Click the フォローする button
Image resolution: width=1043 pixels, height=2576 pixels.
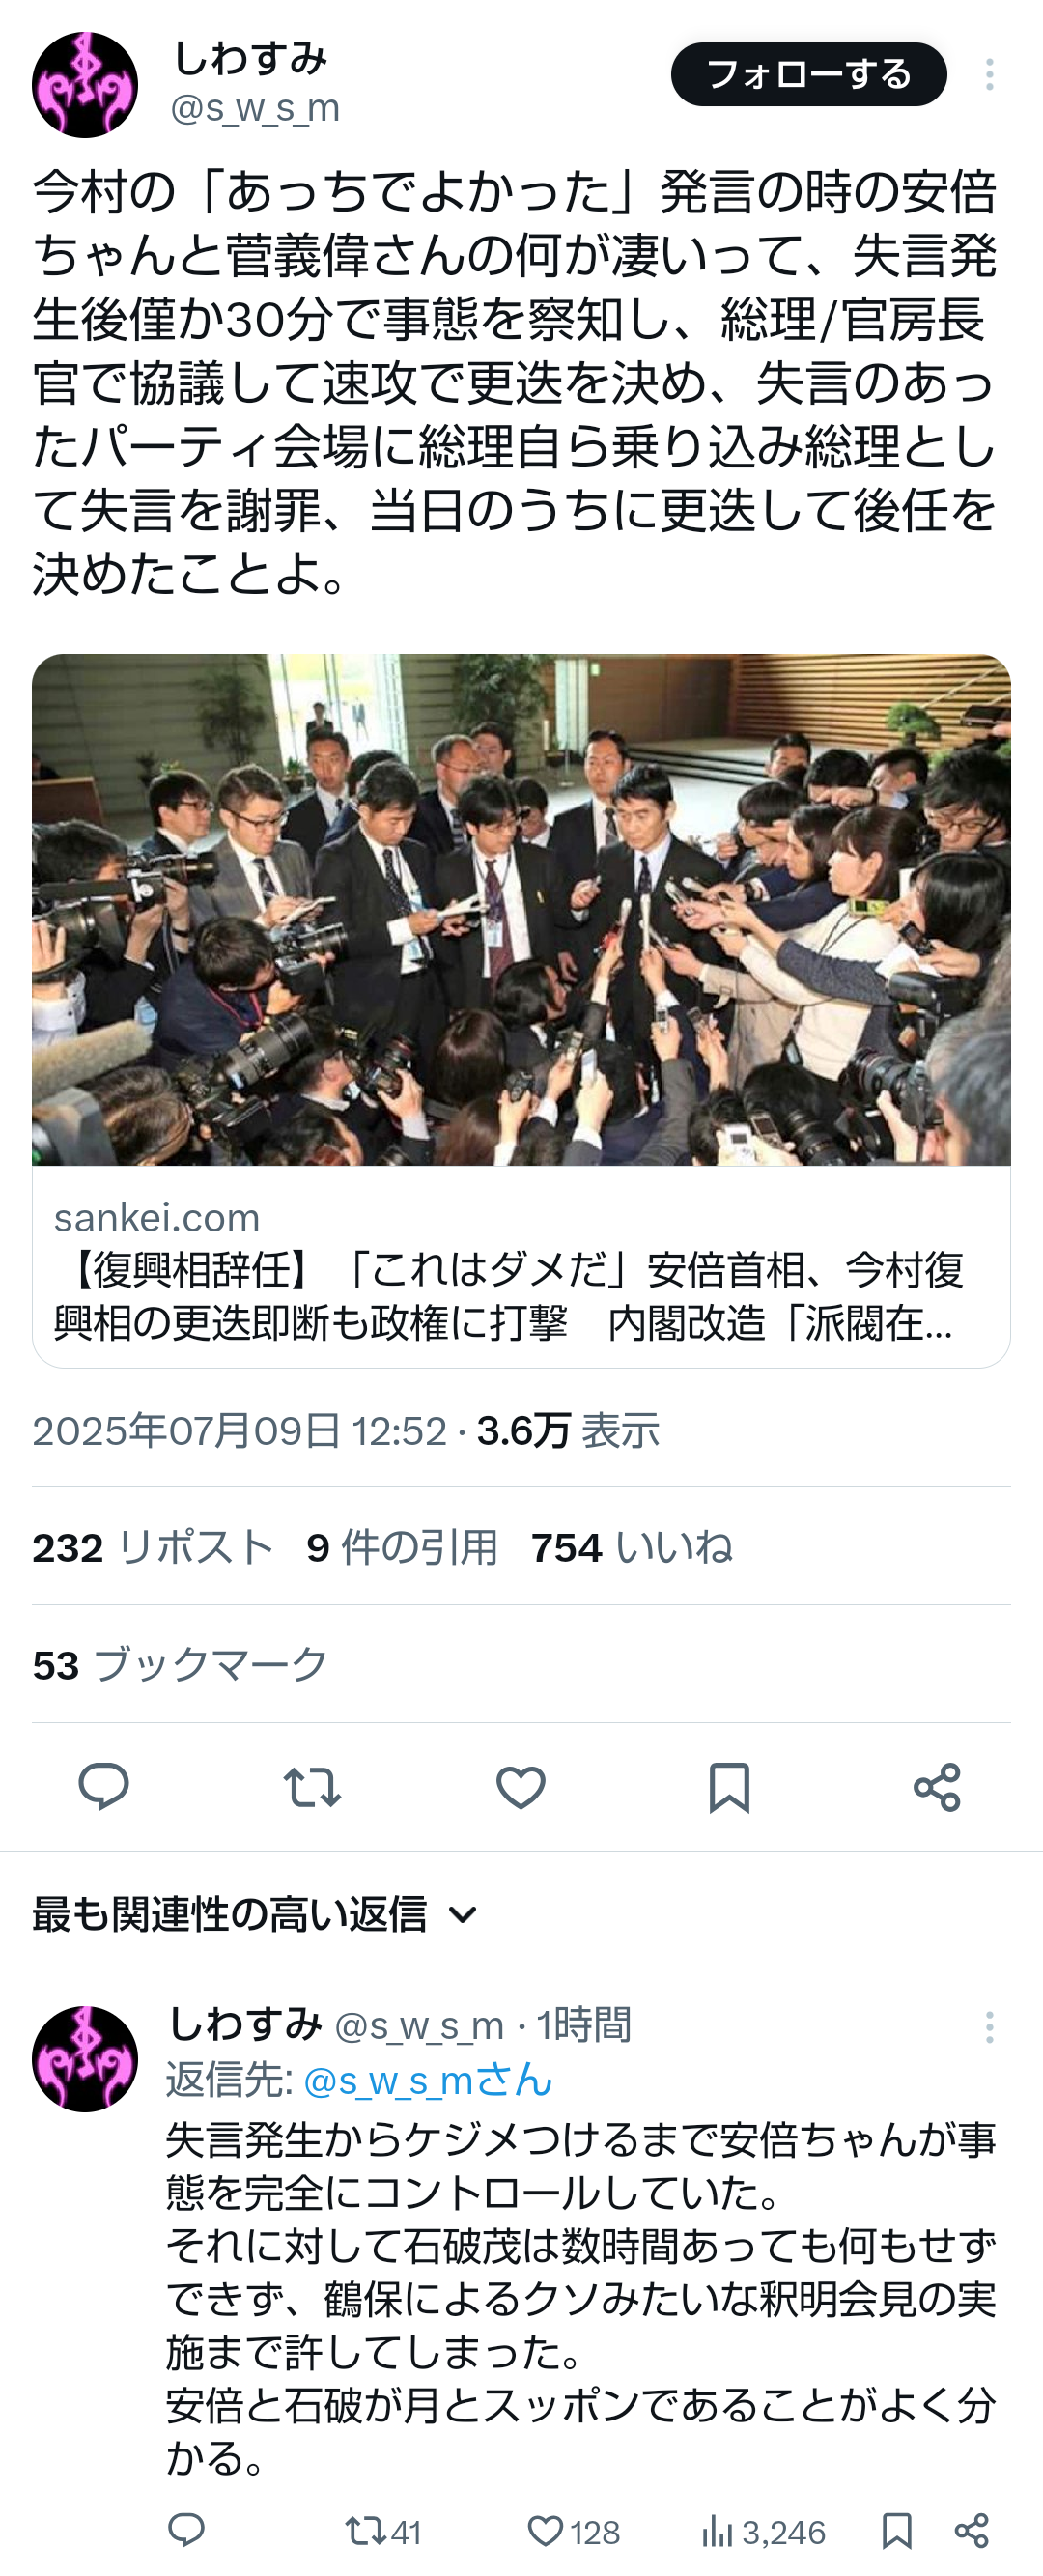(808, 75)
